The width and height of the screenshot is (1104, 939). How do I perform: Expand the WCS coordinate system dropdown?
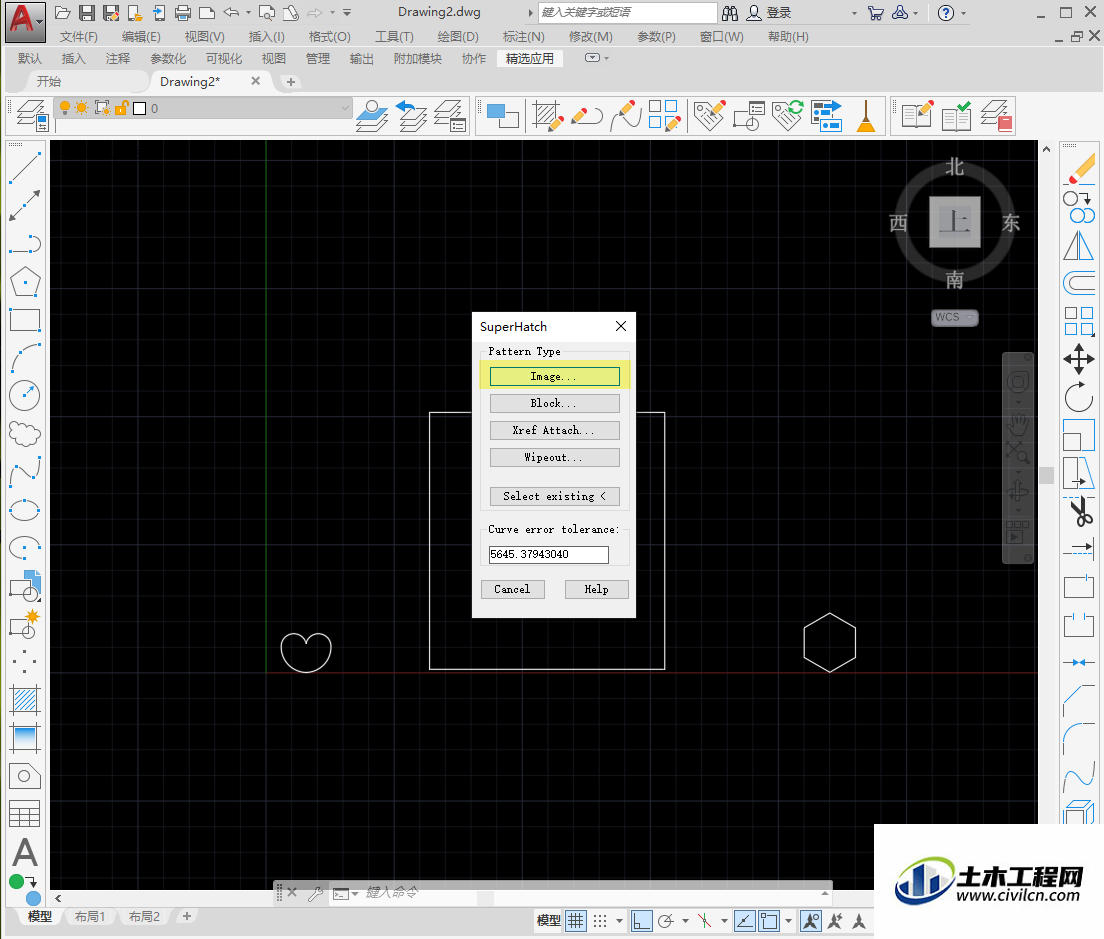click(970, 317)
